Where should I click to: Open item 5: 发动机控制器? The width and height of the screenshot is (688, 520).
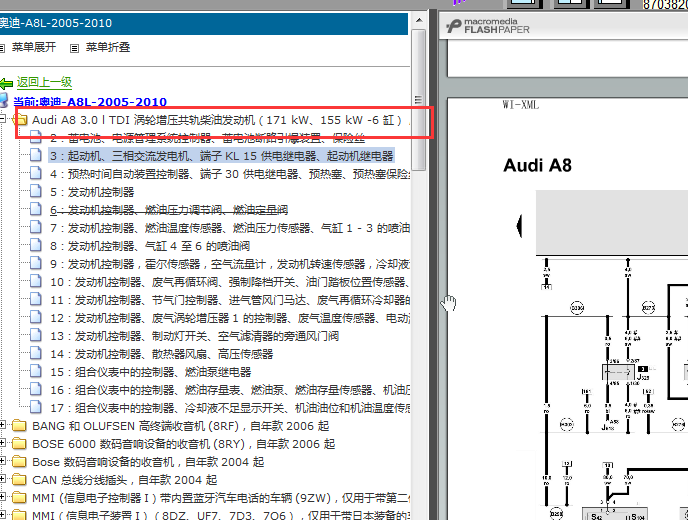tap(92, 192)
